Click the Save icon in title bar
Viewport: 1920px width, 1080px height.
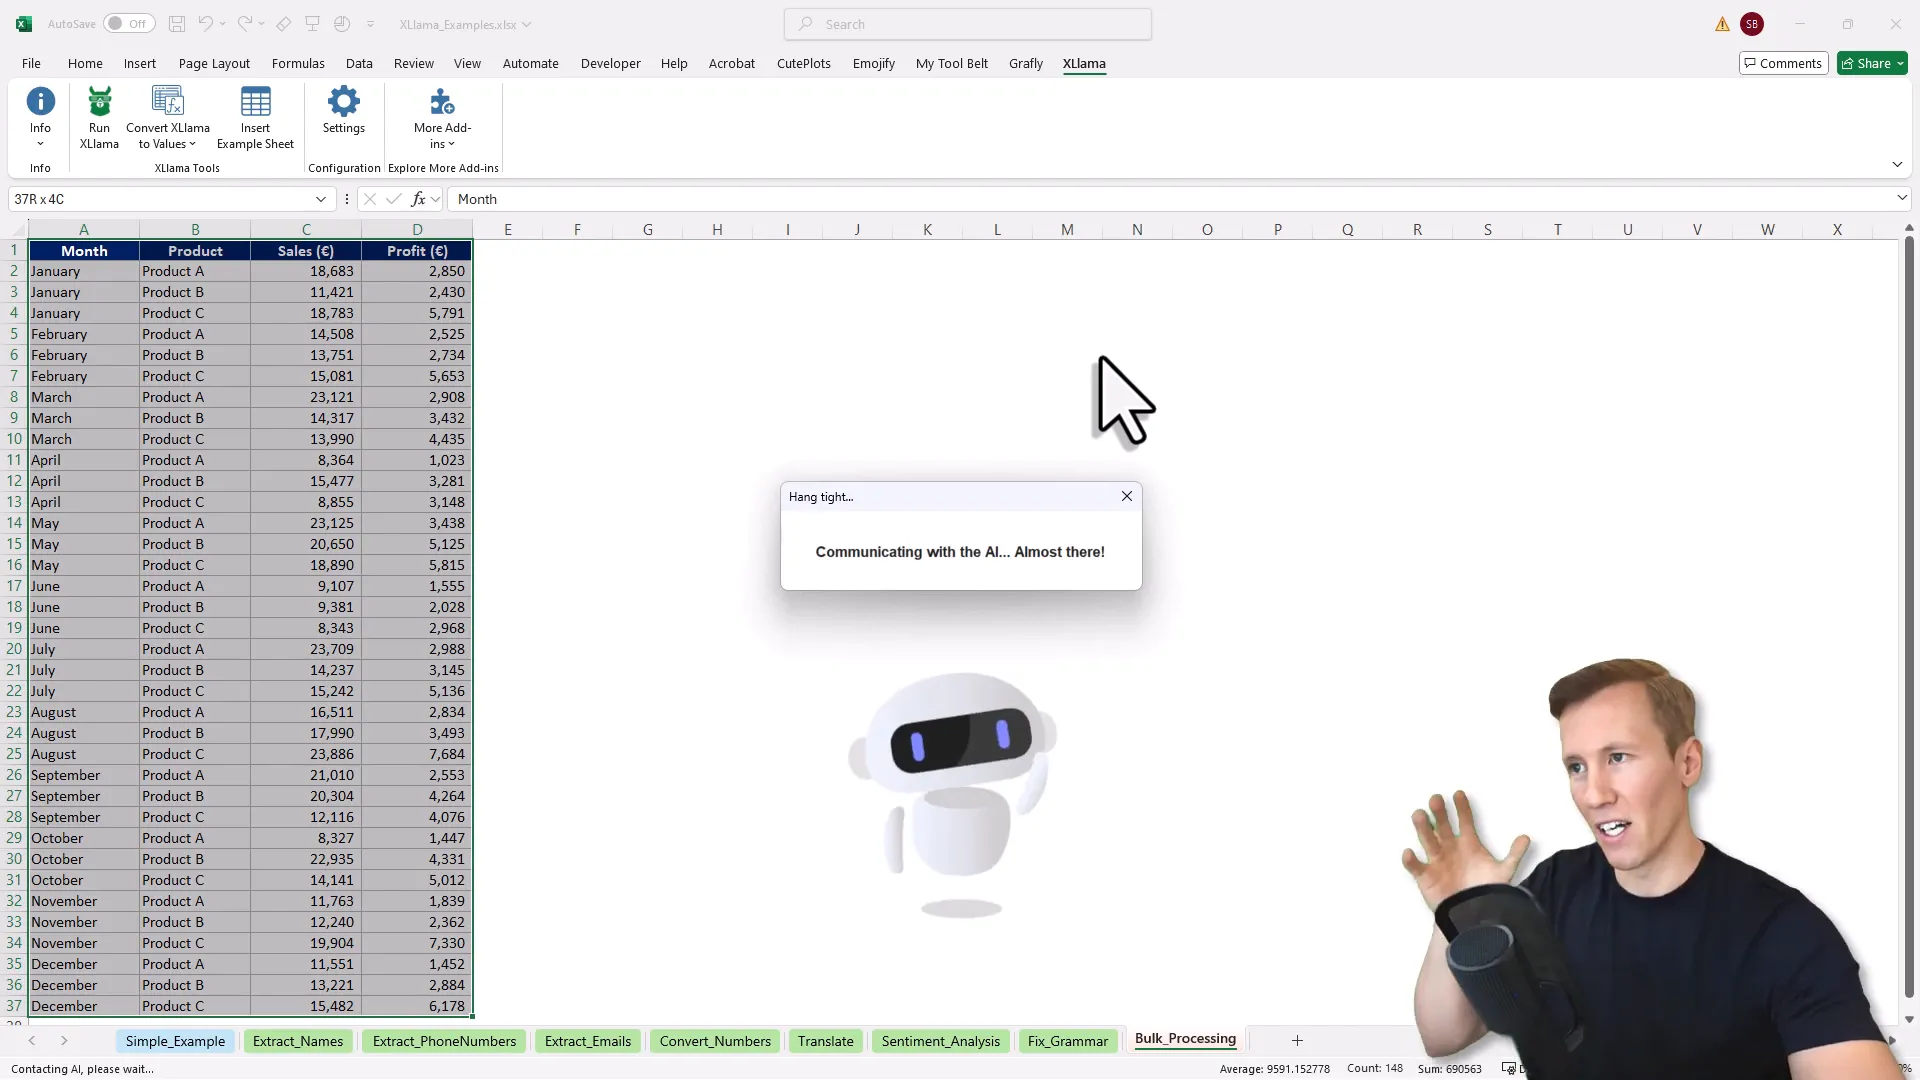(177, 24)
